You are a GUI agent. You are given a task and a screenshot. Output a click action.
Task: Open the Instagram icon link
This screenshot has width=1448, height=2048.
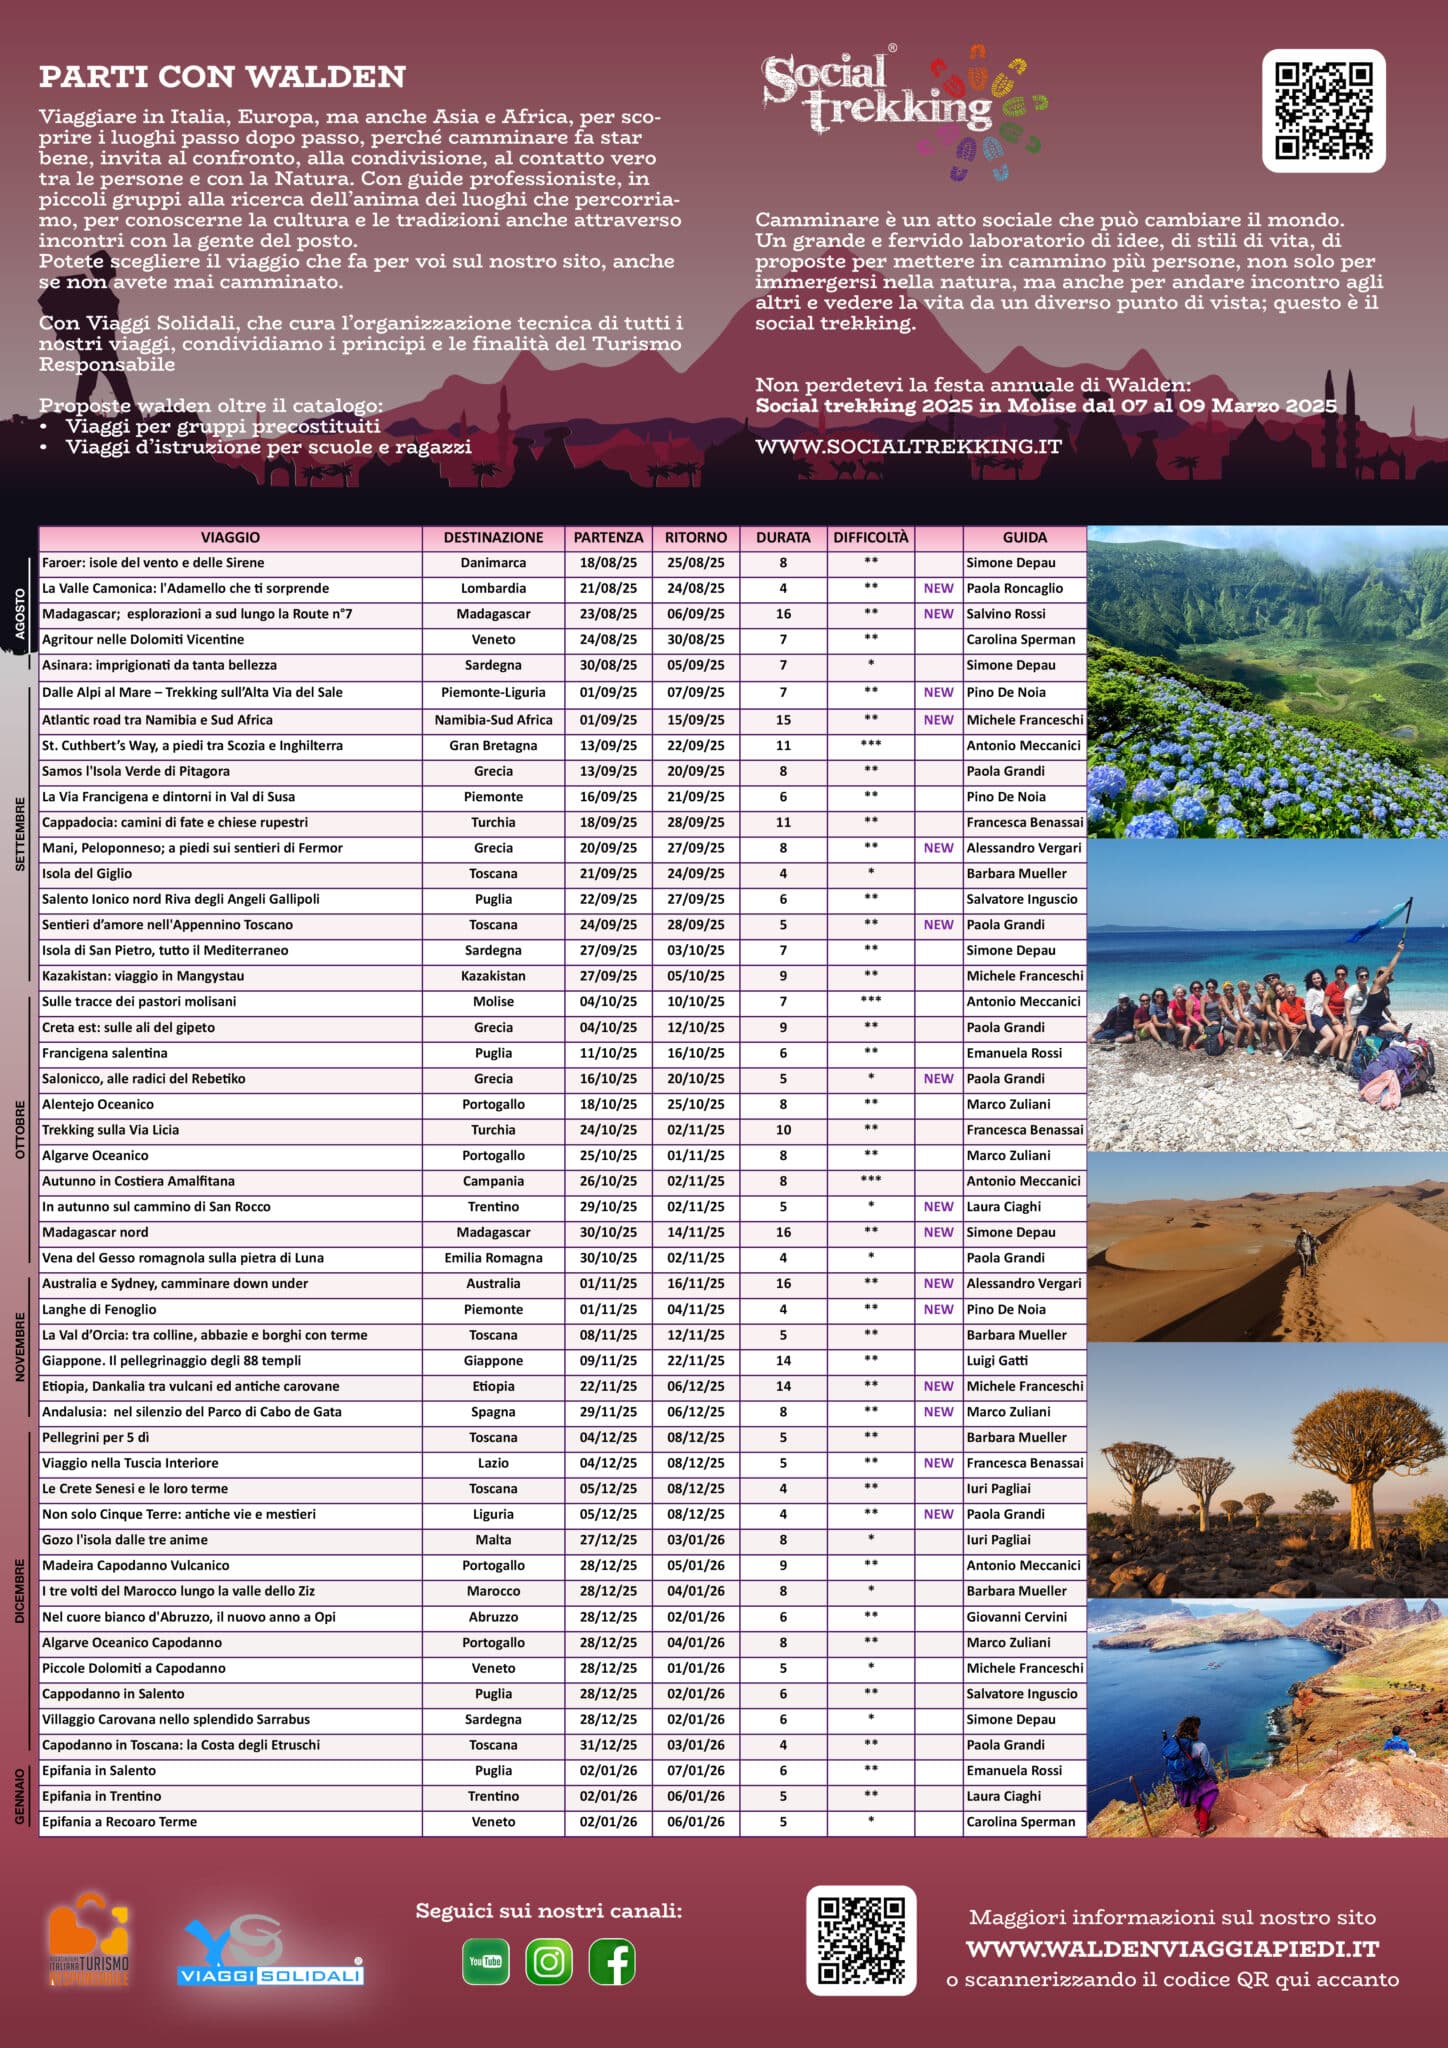tap(549, 1961)
